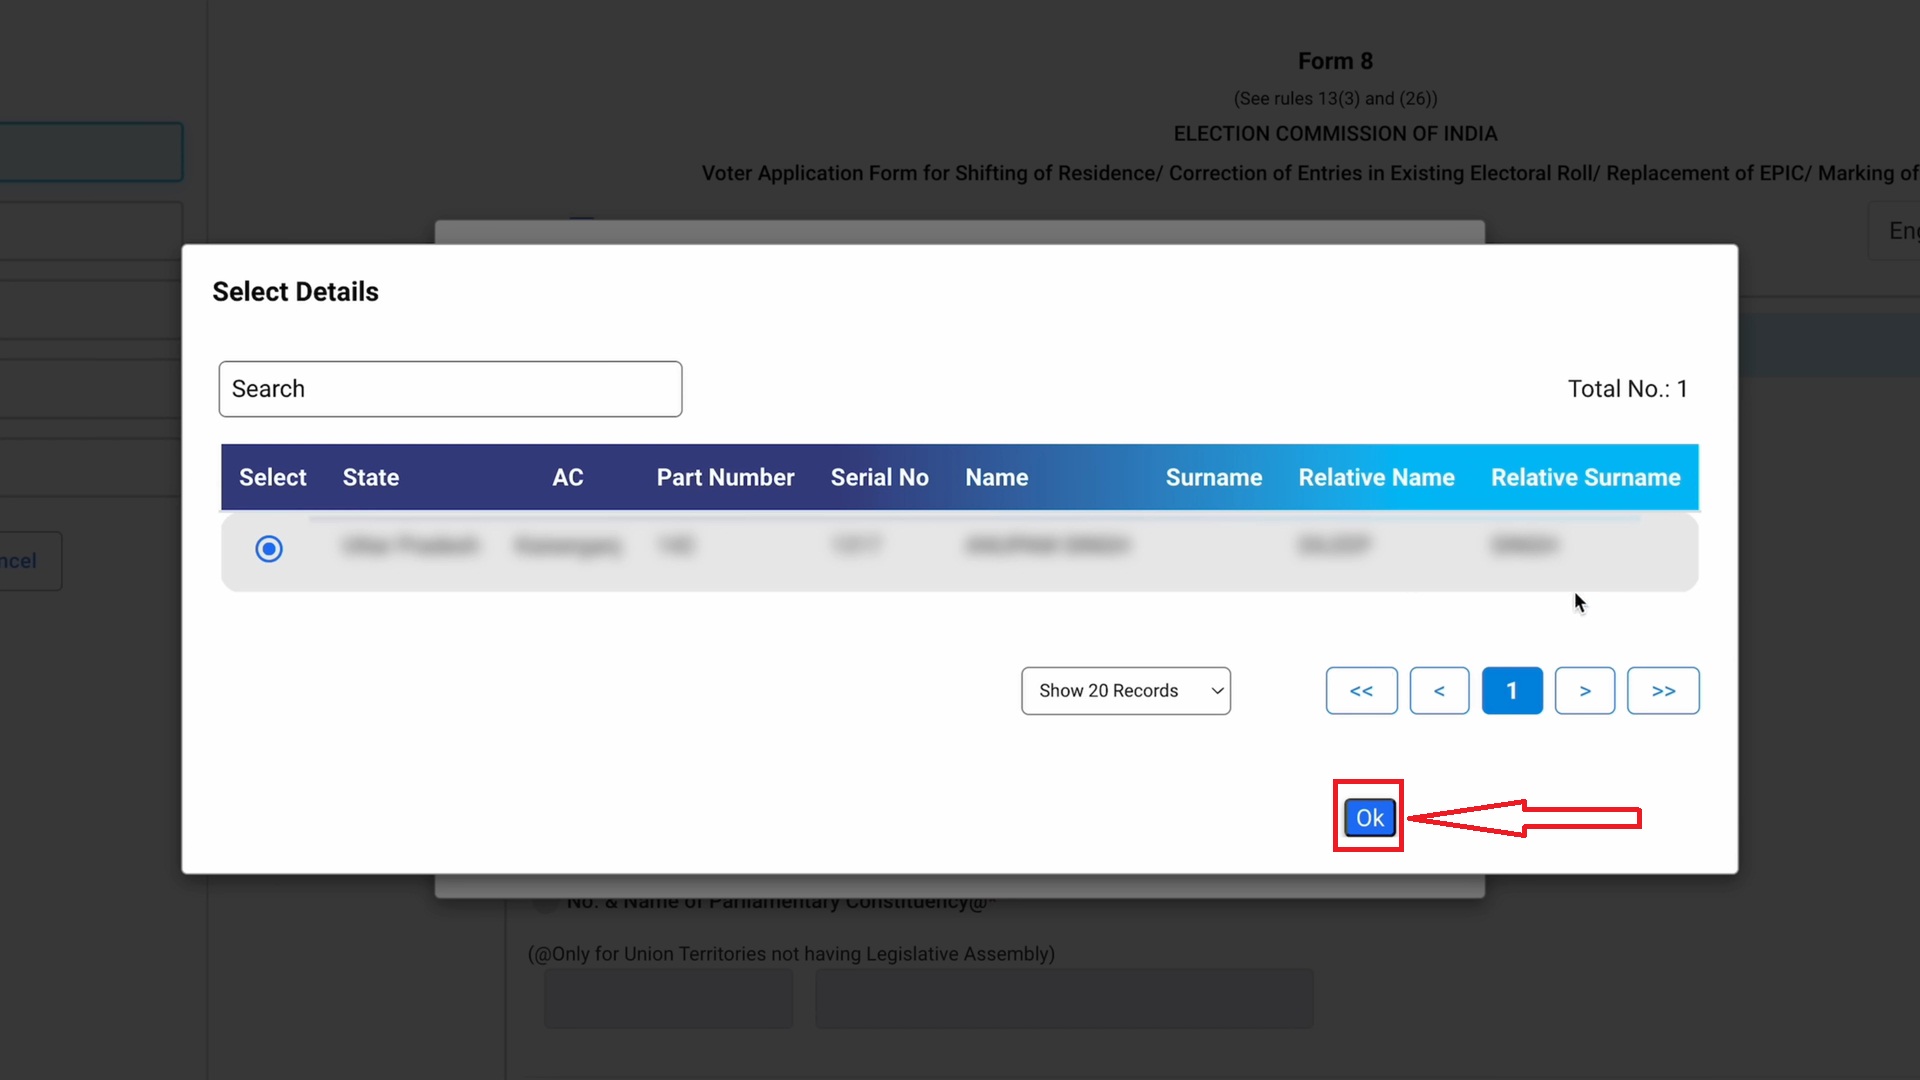
Task: Jump to the last page with double-right arrow
Action: click(1663, 690)
